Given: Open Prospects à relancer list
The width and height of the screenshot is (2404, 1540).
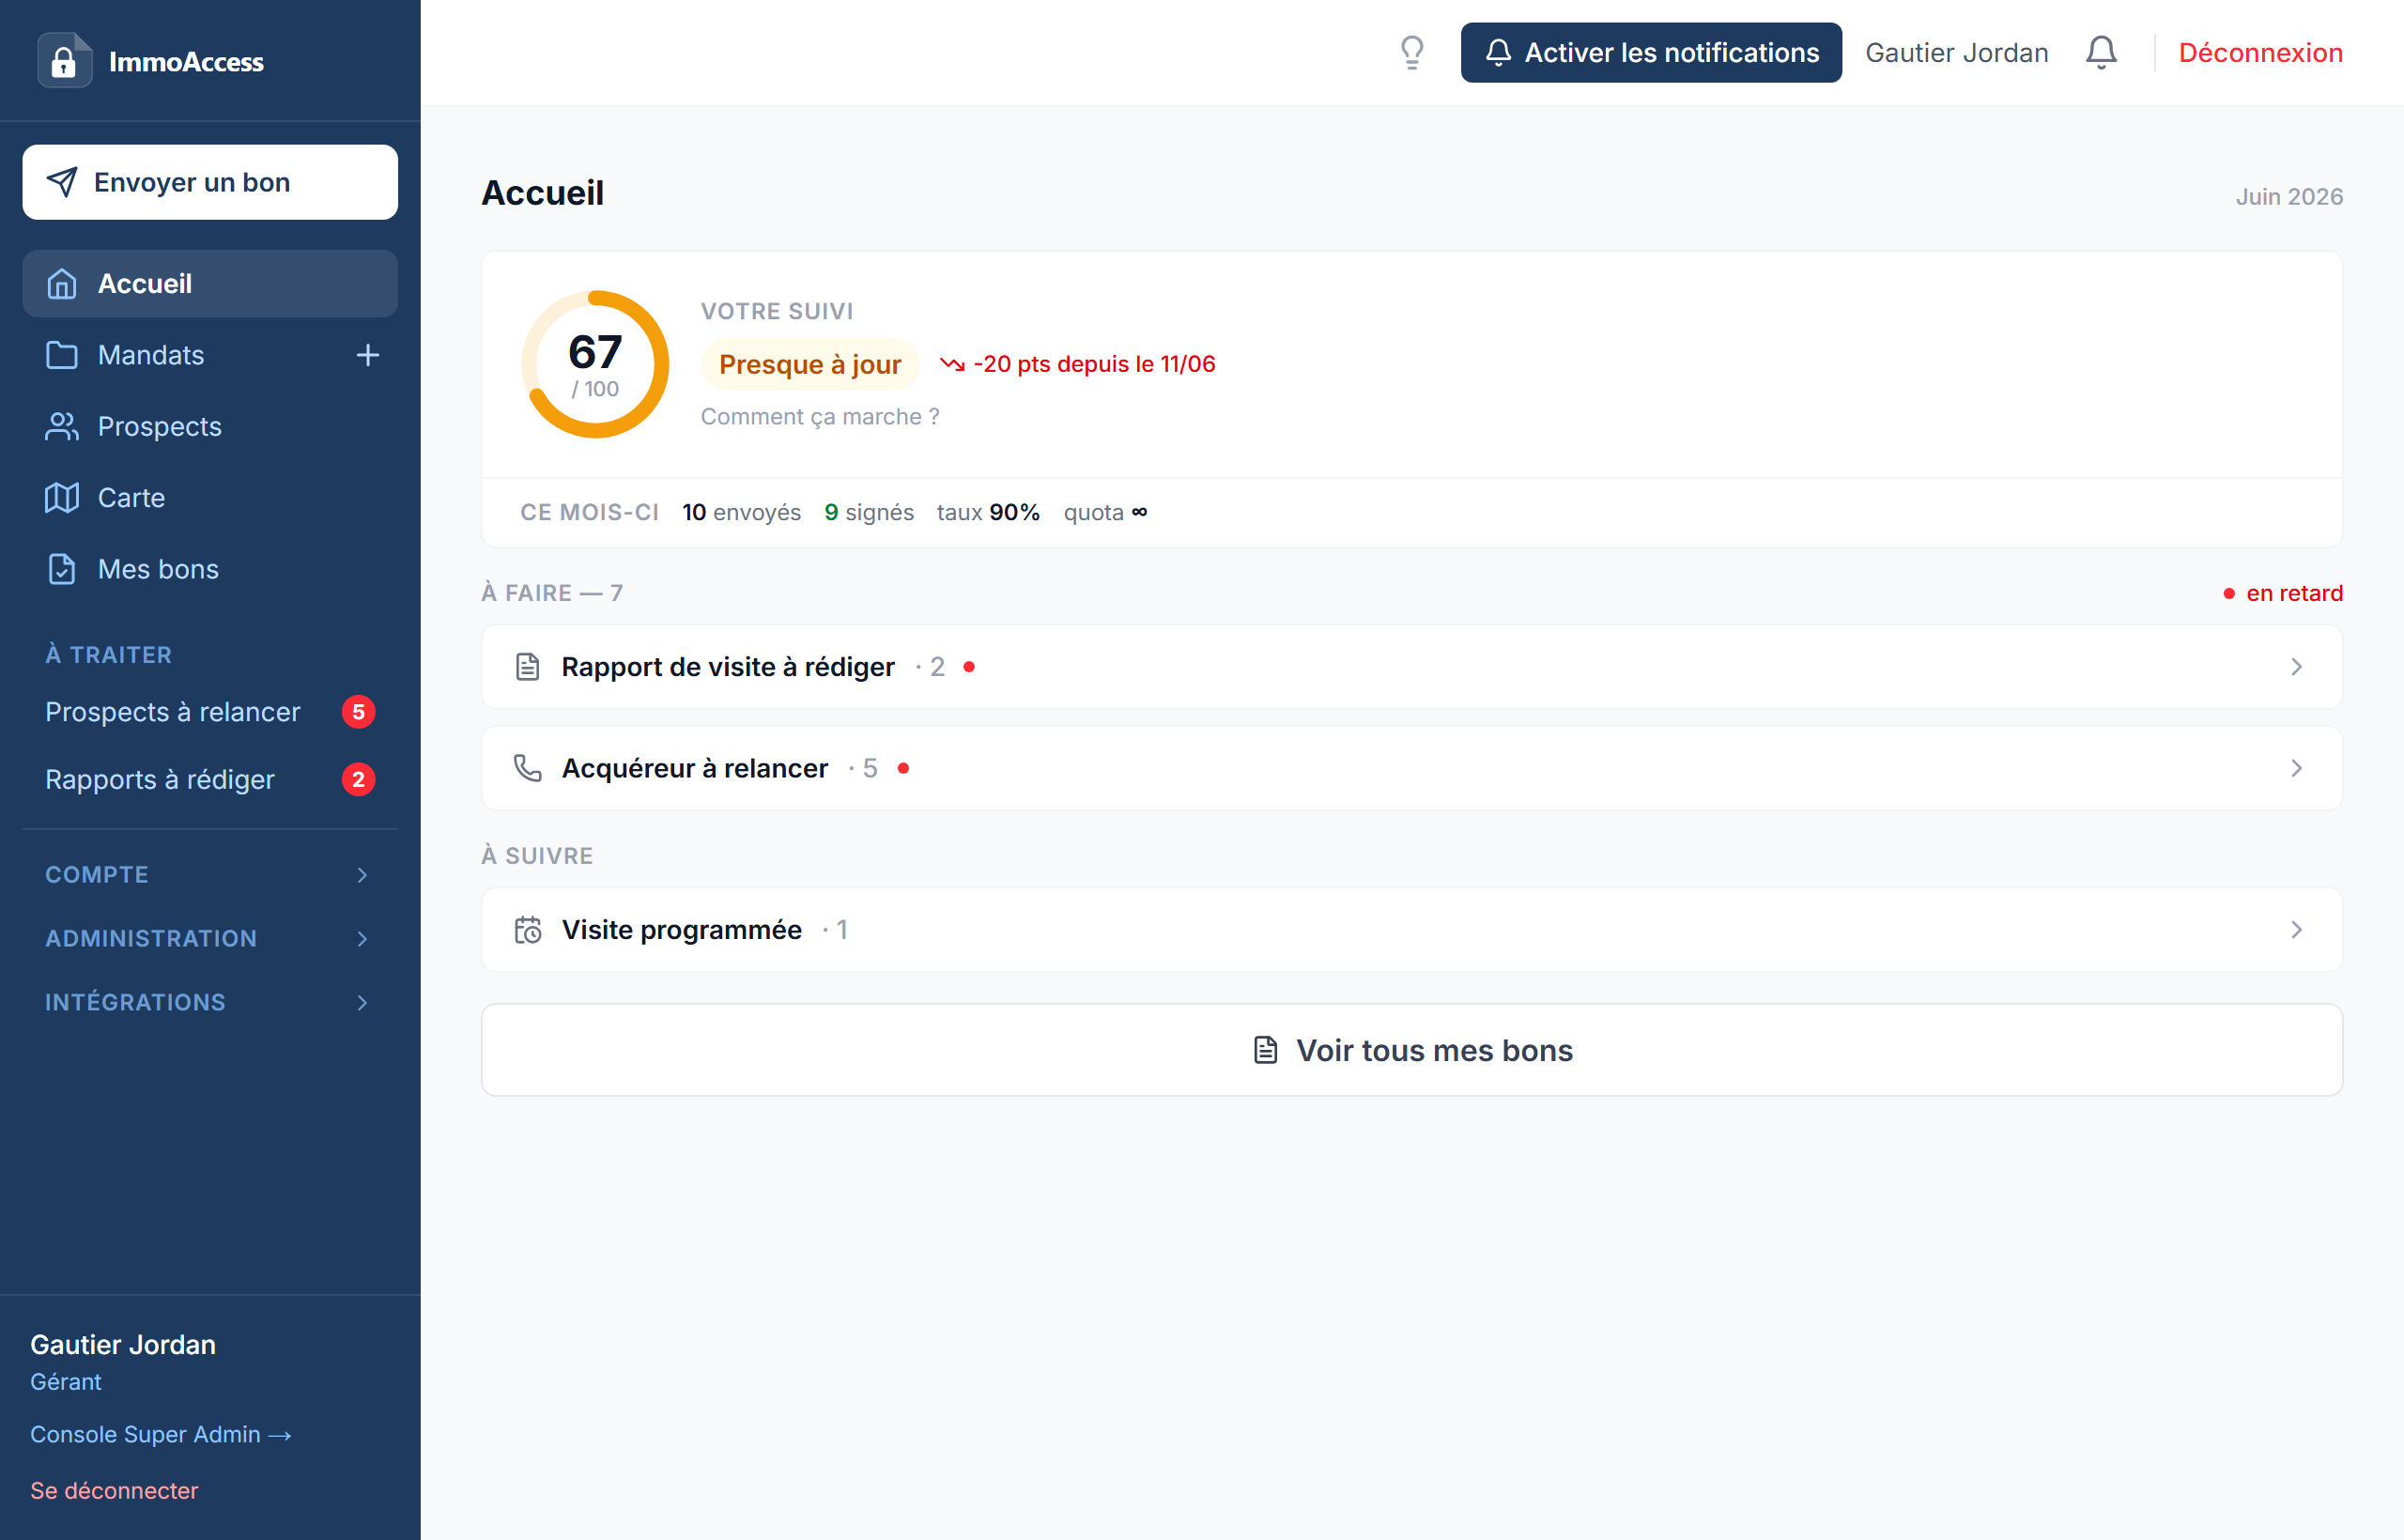Looking at the screenshot, I should (x=210, y=712).
